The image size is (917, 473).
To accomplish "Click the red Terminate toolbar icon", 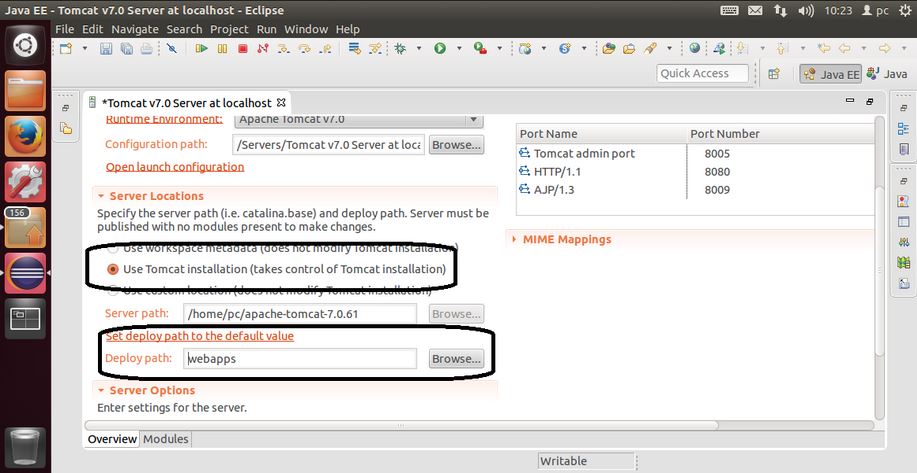I will coord(242,48).
